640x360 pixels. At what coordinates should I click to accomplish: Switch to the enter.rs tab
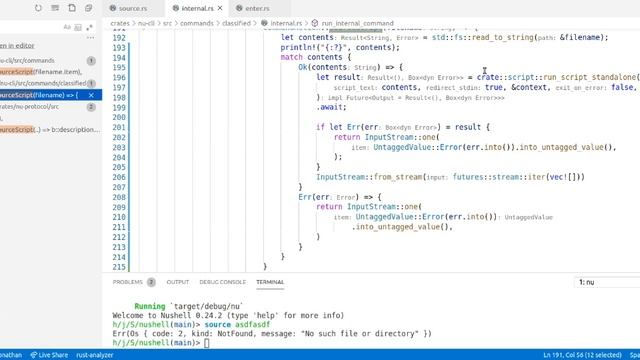coord(257,8)
